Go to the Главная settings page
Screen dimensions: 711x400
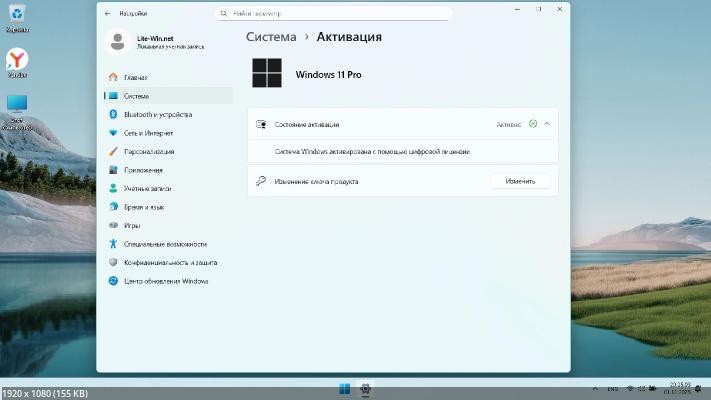[x=135, y=77]
